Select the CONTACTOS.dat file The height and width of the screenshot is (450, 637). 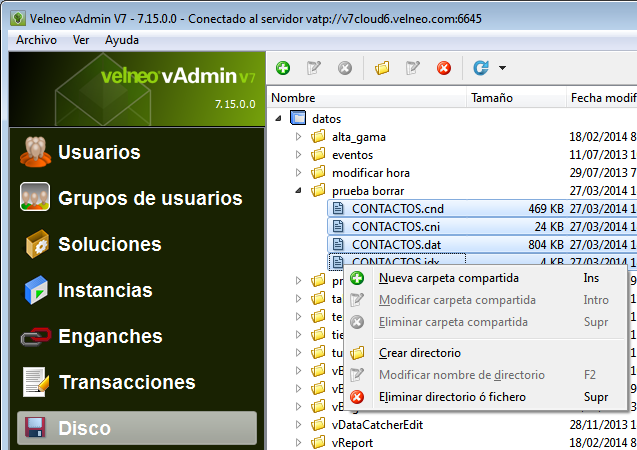[396, 244]
